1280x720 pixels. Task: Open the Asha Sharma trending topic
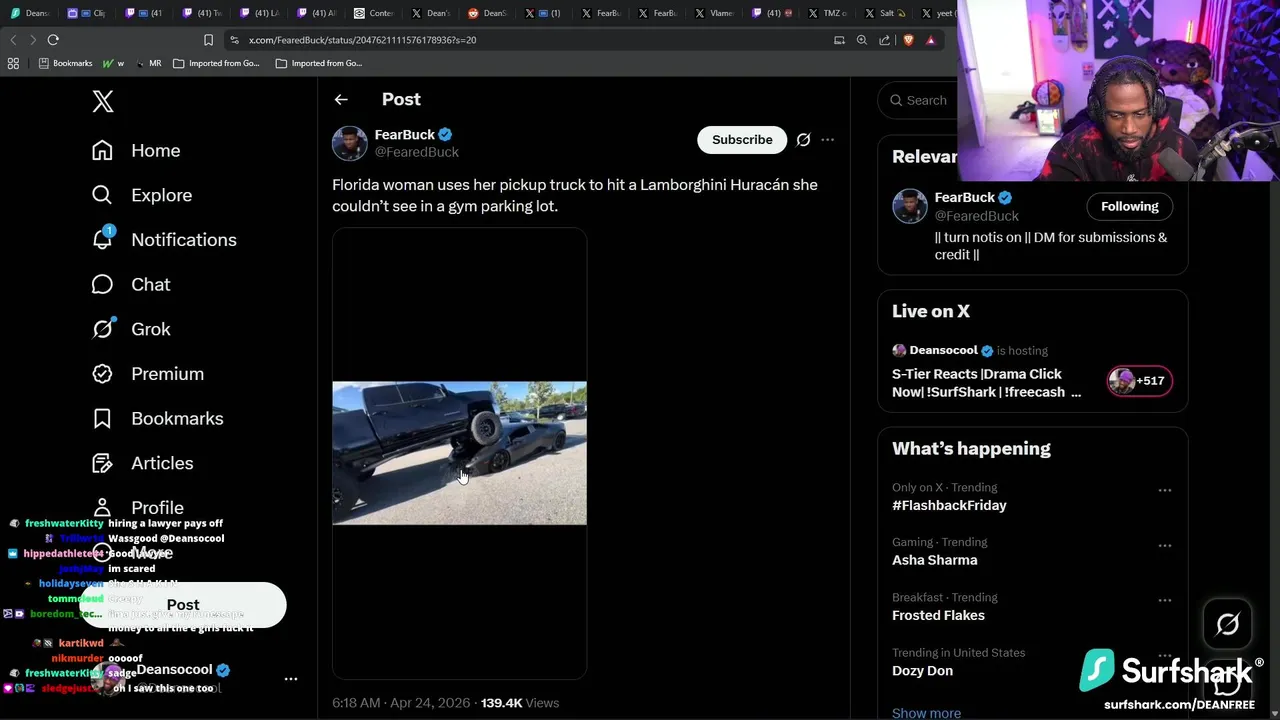point(934,560)
